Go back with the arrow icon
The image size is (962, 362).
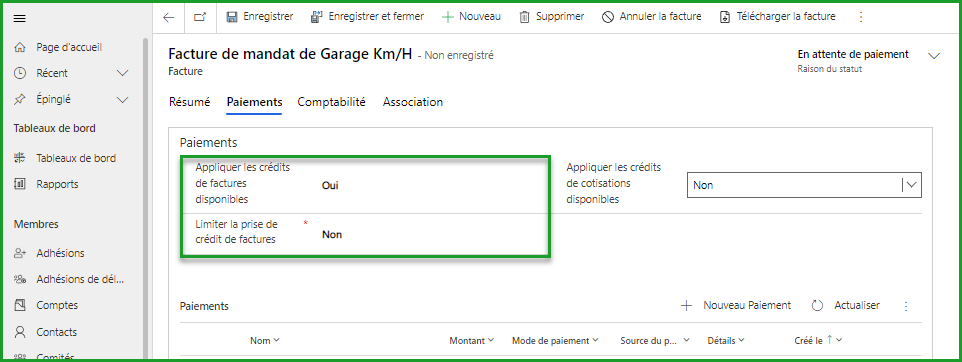pyautogui.click(x=169, y=17)
